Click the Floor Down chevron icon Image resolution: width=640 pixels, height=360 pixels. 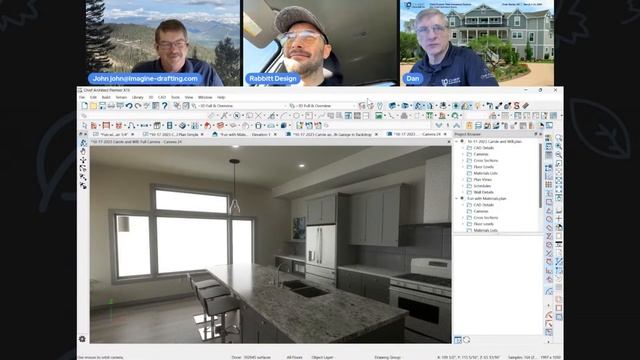pyautogui.click(x=439, y=125)
